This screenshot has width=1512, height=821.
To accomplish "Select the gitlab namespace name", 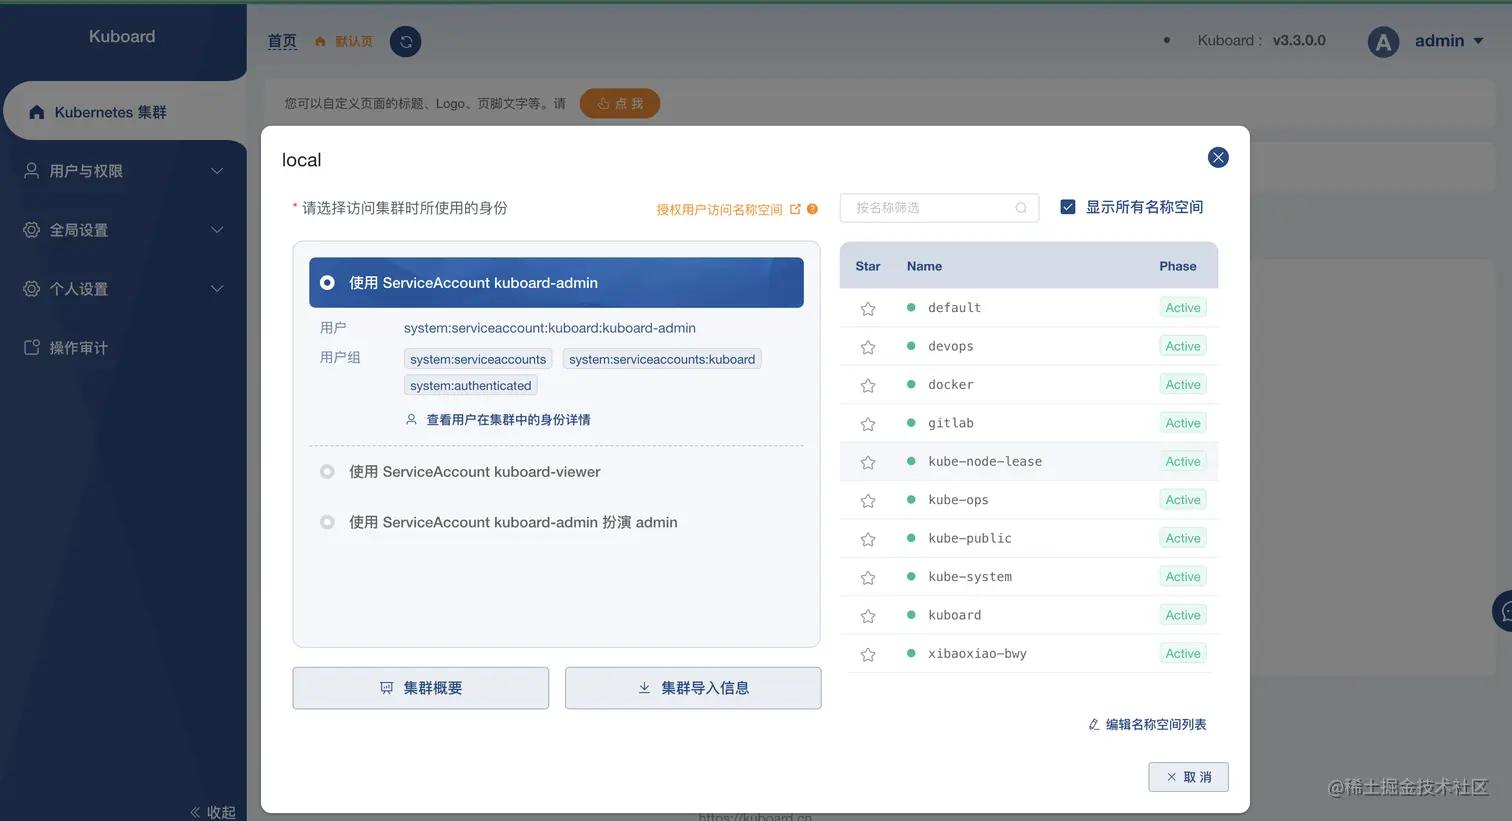I will point(950,423).
